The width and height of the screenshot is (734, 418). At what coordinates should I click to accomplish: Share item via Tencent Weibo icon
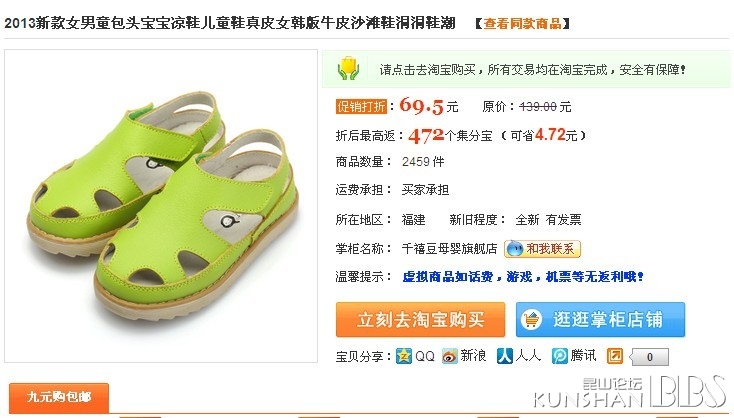[x=559, y=357]
